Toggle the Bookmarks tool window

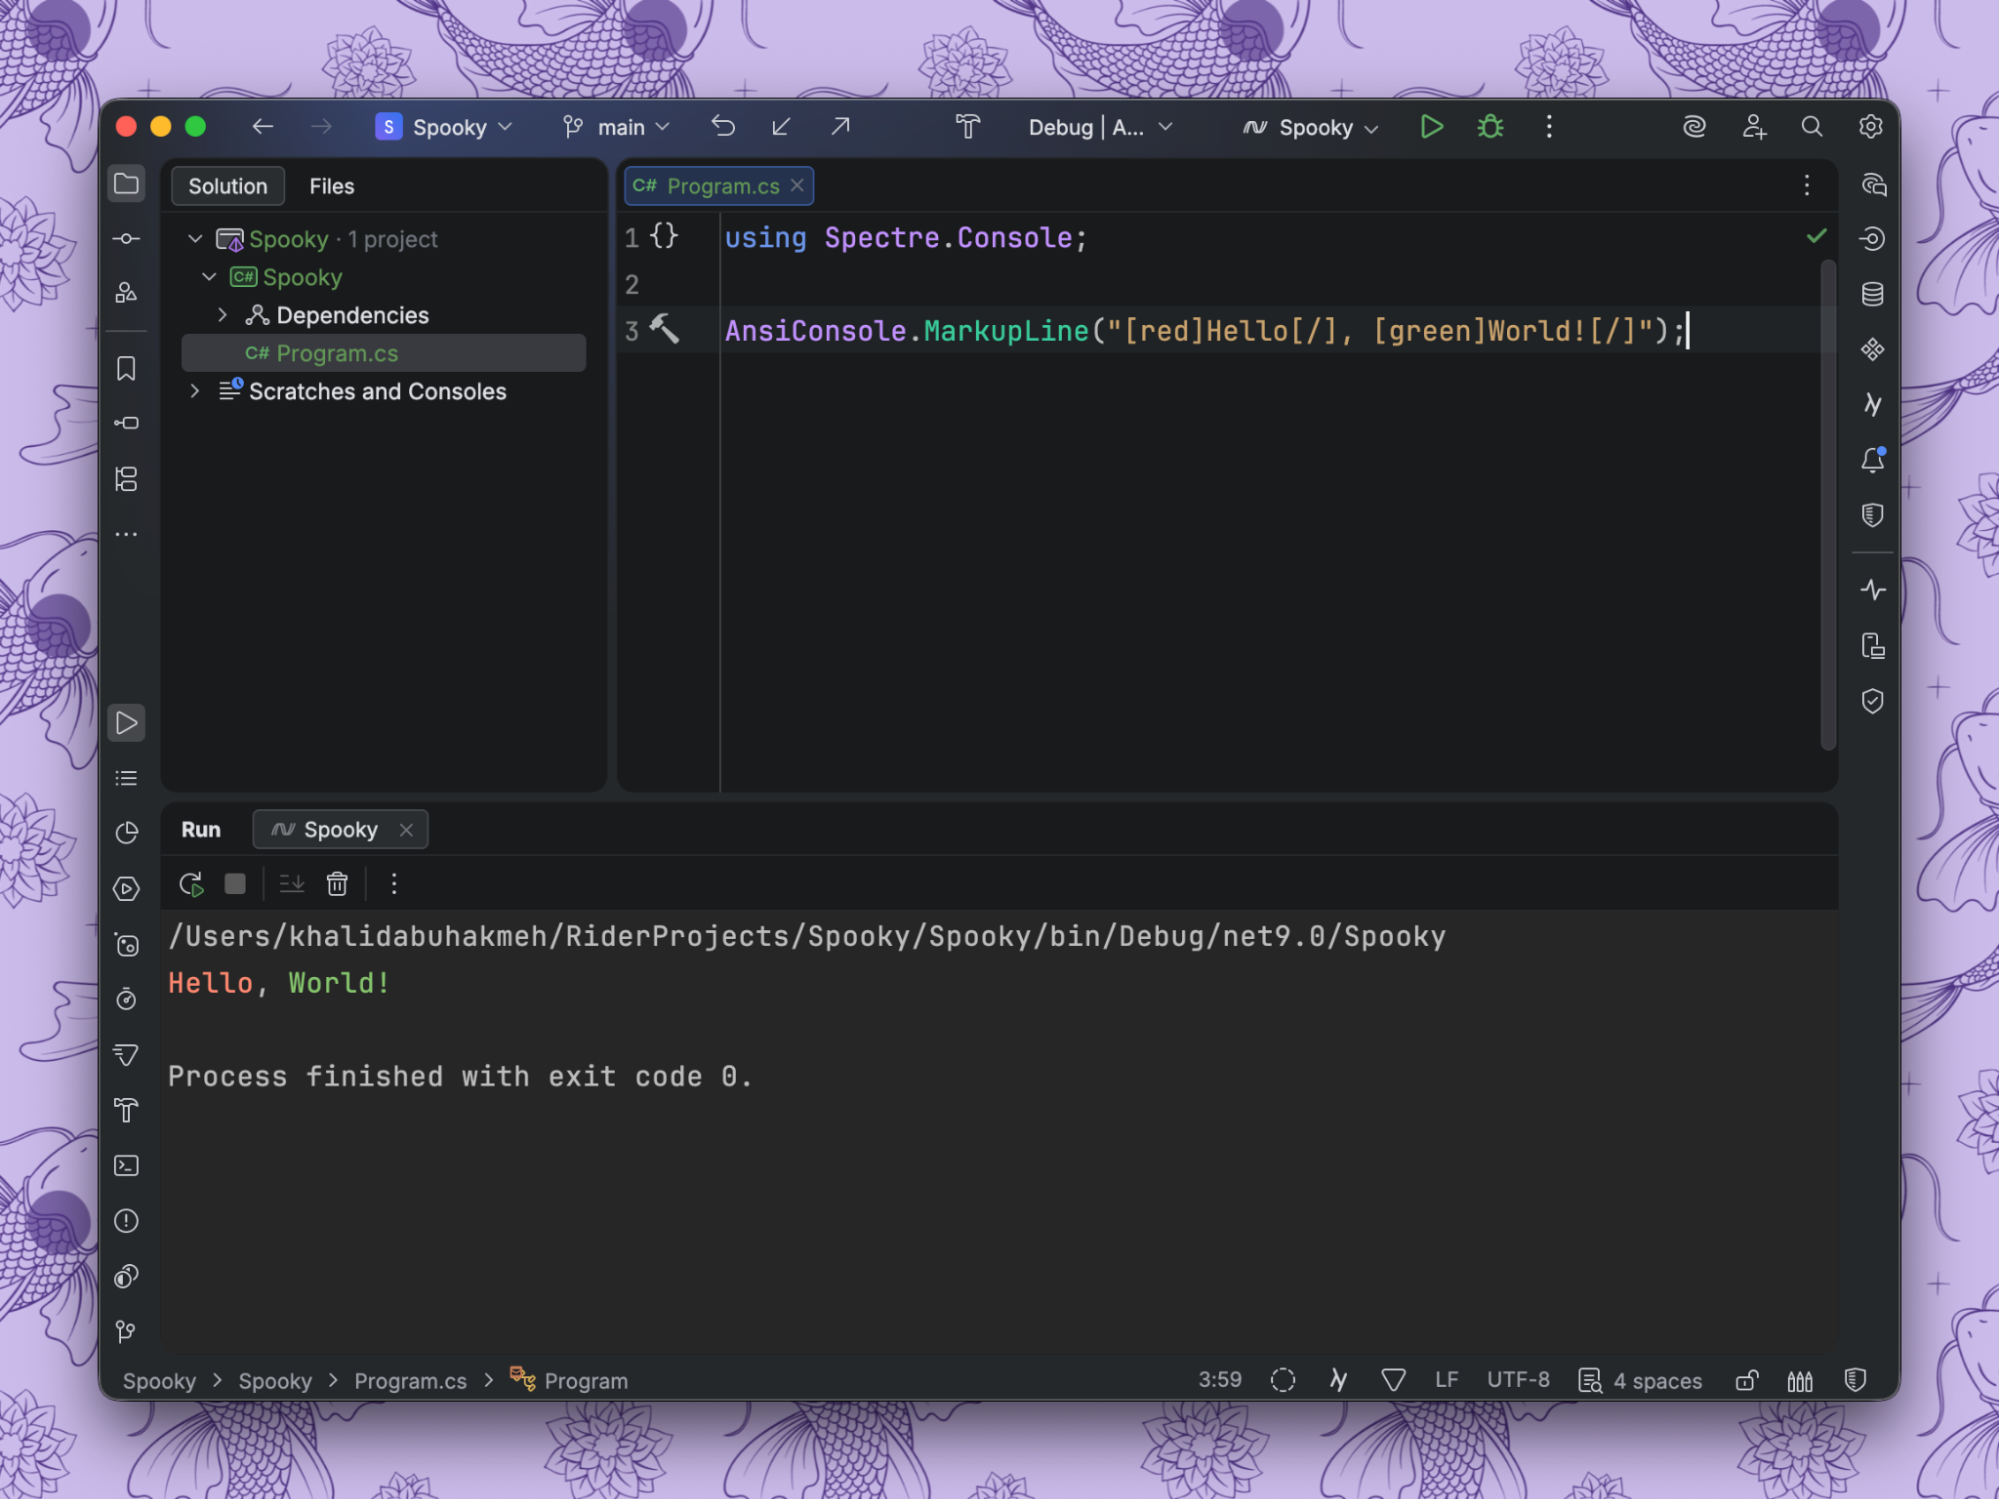(x=127, y=369)
